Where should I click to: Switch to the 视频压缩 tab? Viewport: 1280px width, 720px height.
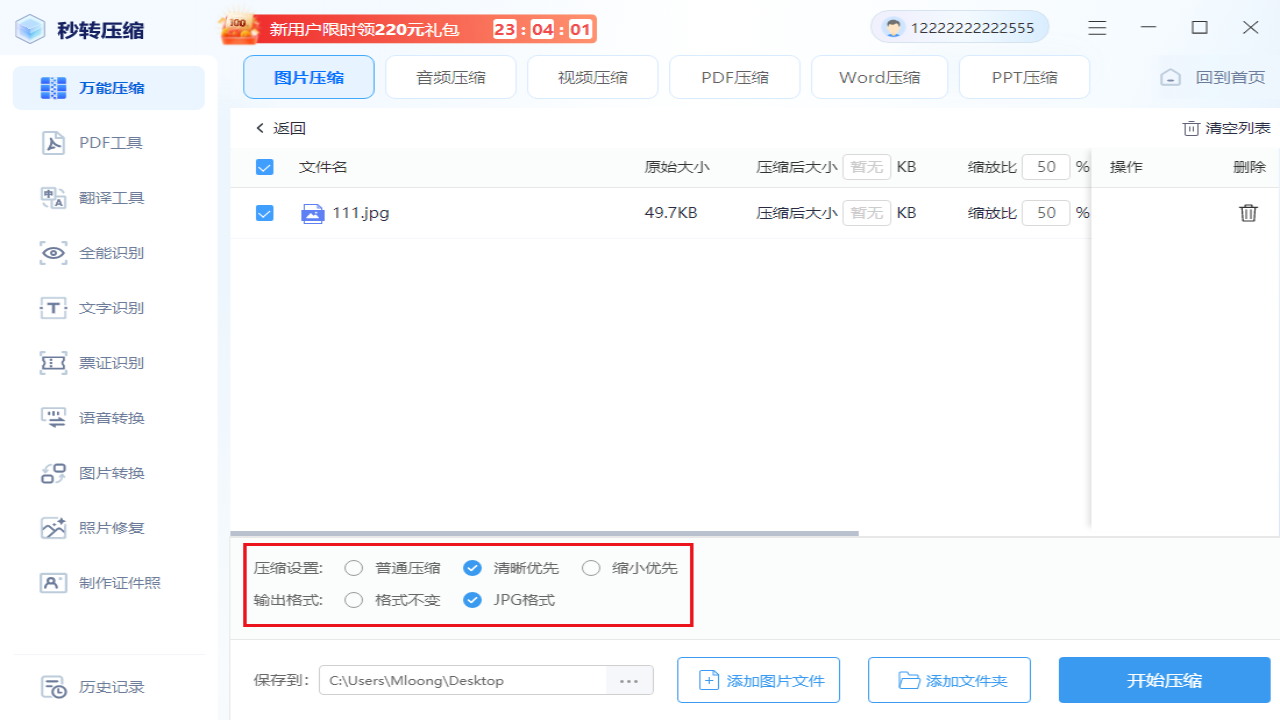[x=592, y=76]
